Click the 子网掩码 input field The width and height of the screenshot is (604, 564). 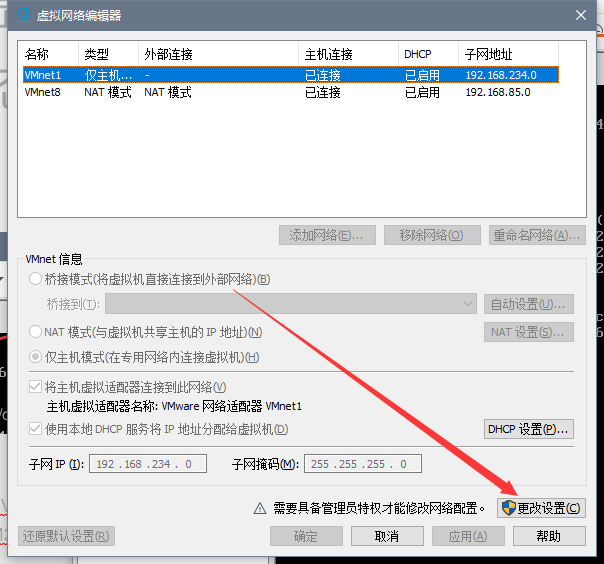coord(363,463)
